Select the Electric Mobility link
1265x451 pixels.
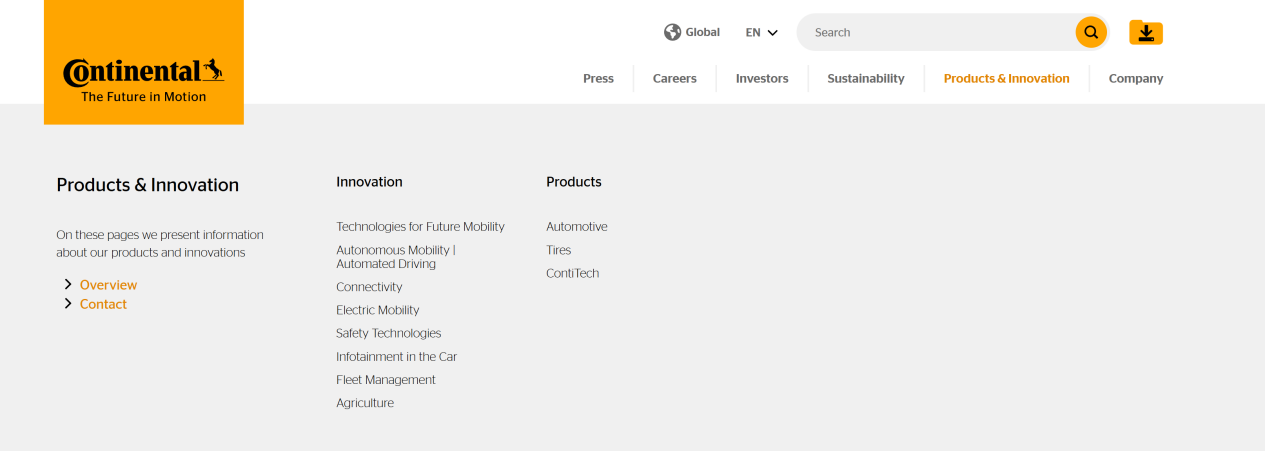click(x=378, y=310)
